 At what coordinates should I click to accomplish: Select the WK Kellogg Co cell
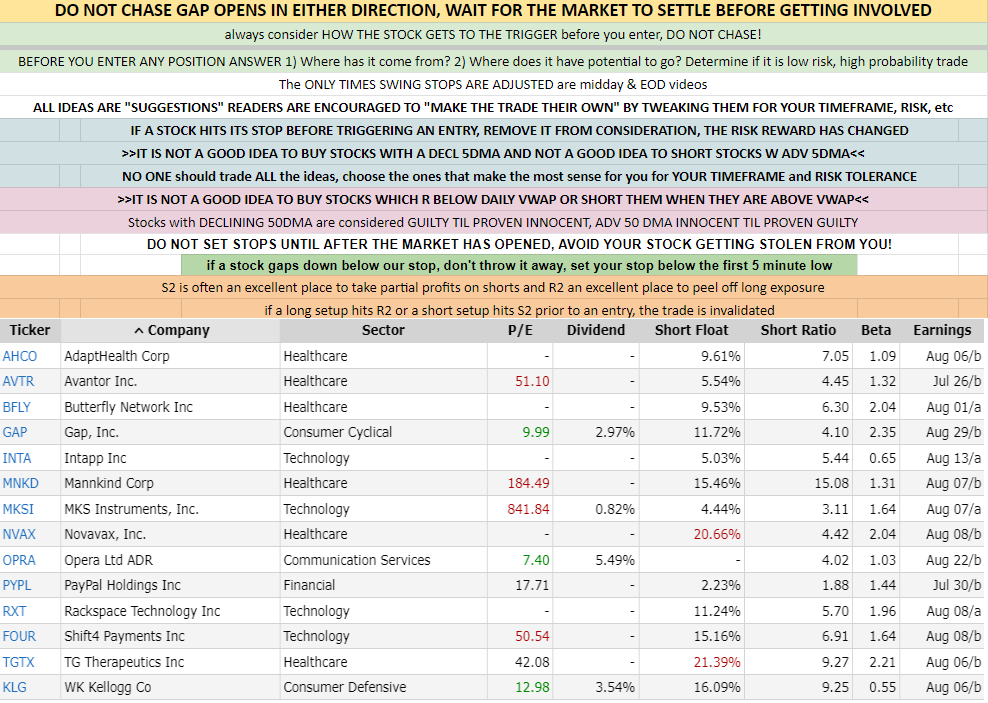click(170, 687)
